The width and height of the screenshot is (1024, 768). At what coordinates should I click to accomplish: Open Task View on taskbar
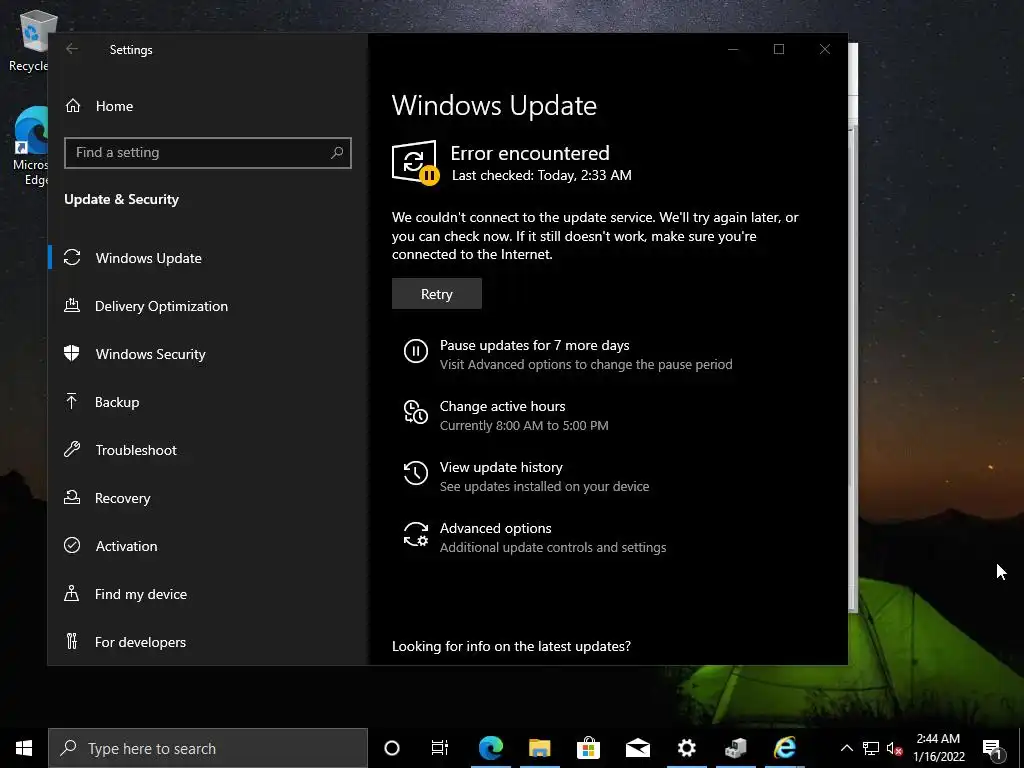[440, 748]
